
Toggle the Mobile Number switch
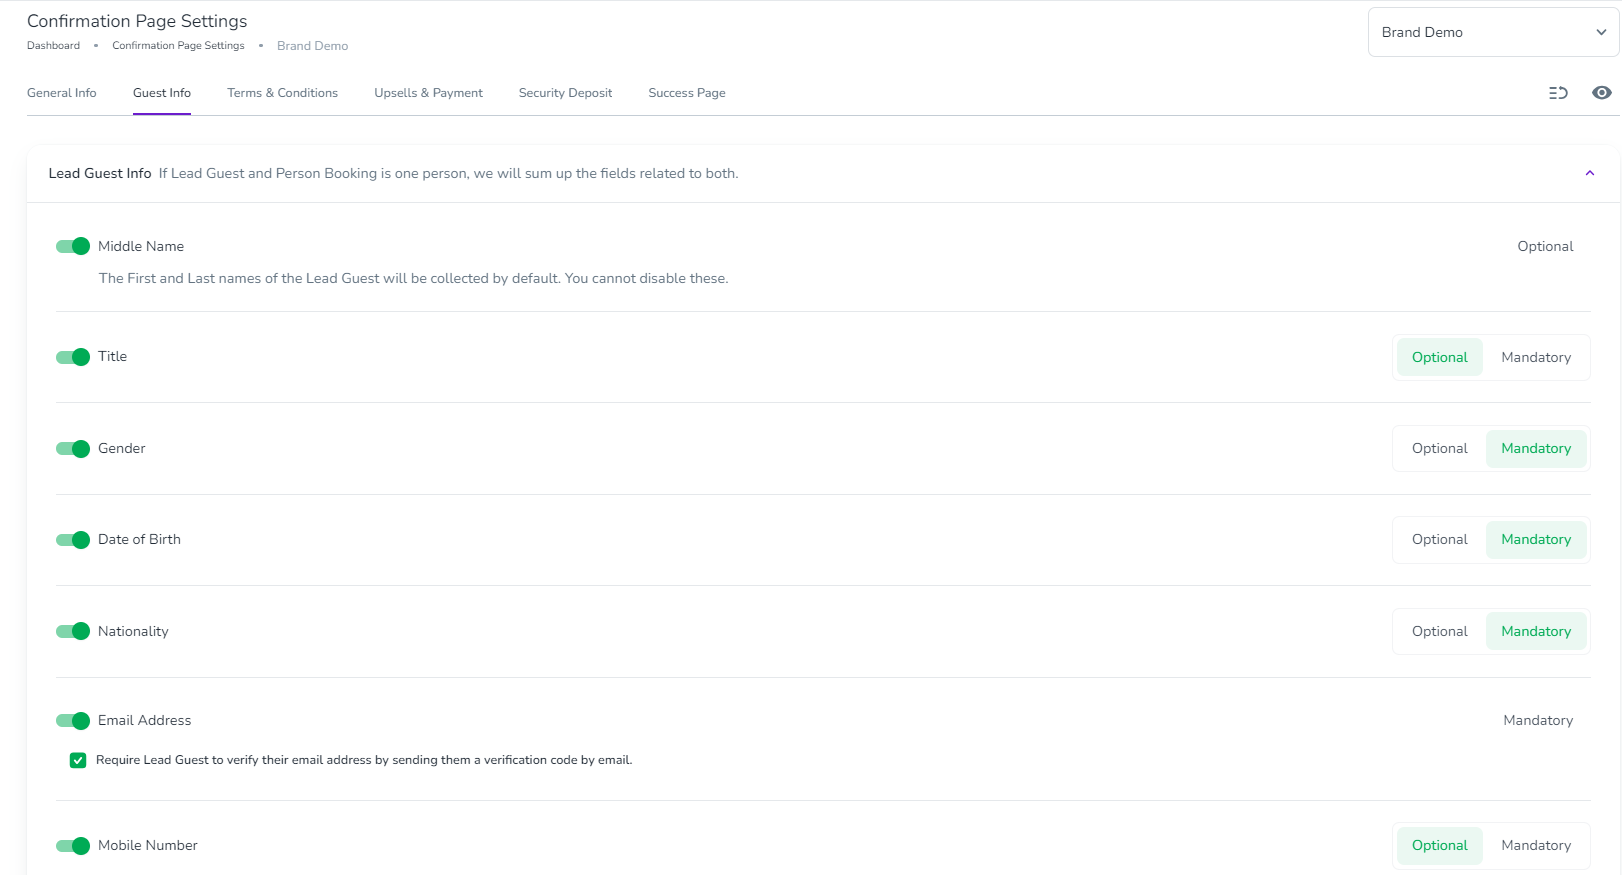73,846
